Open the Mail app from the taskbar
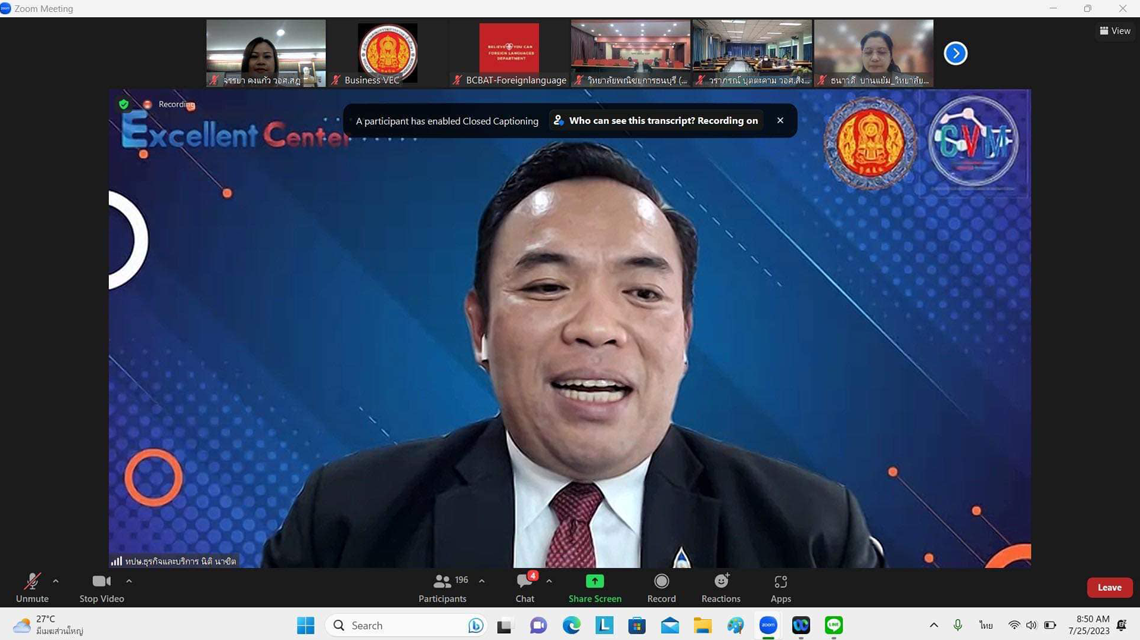Screen dimensions: 1140x640 coord(670,625)
